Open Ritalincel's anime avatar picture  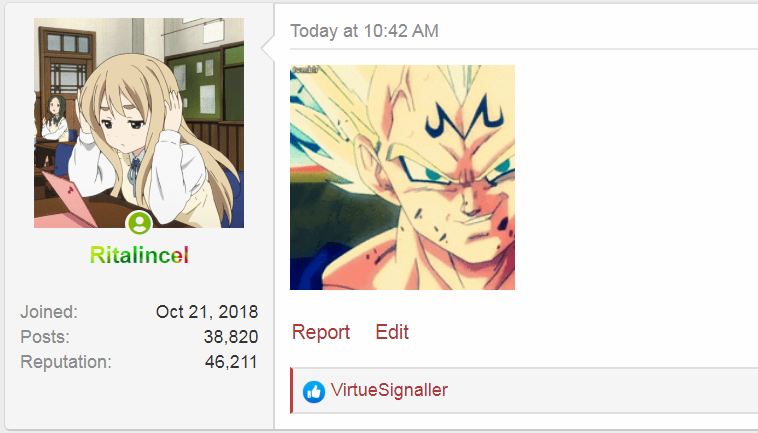[x=139, y=123]
